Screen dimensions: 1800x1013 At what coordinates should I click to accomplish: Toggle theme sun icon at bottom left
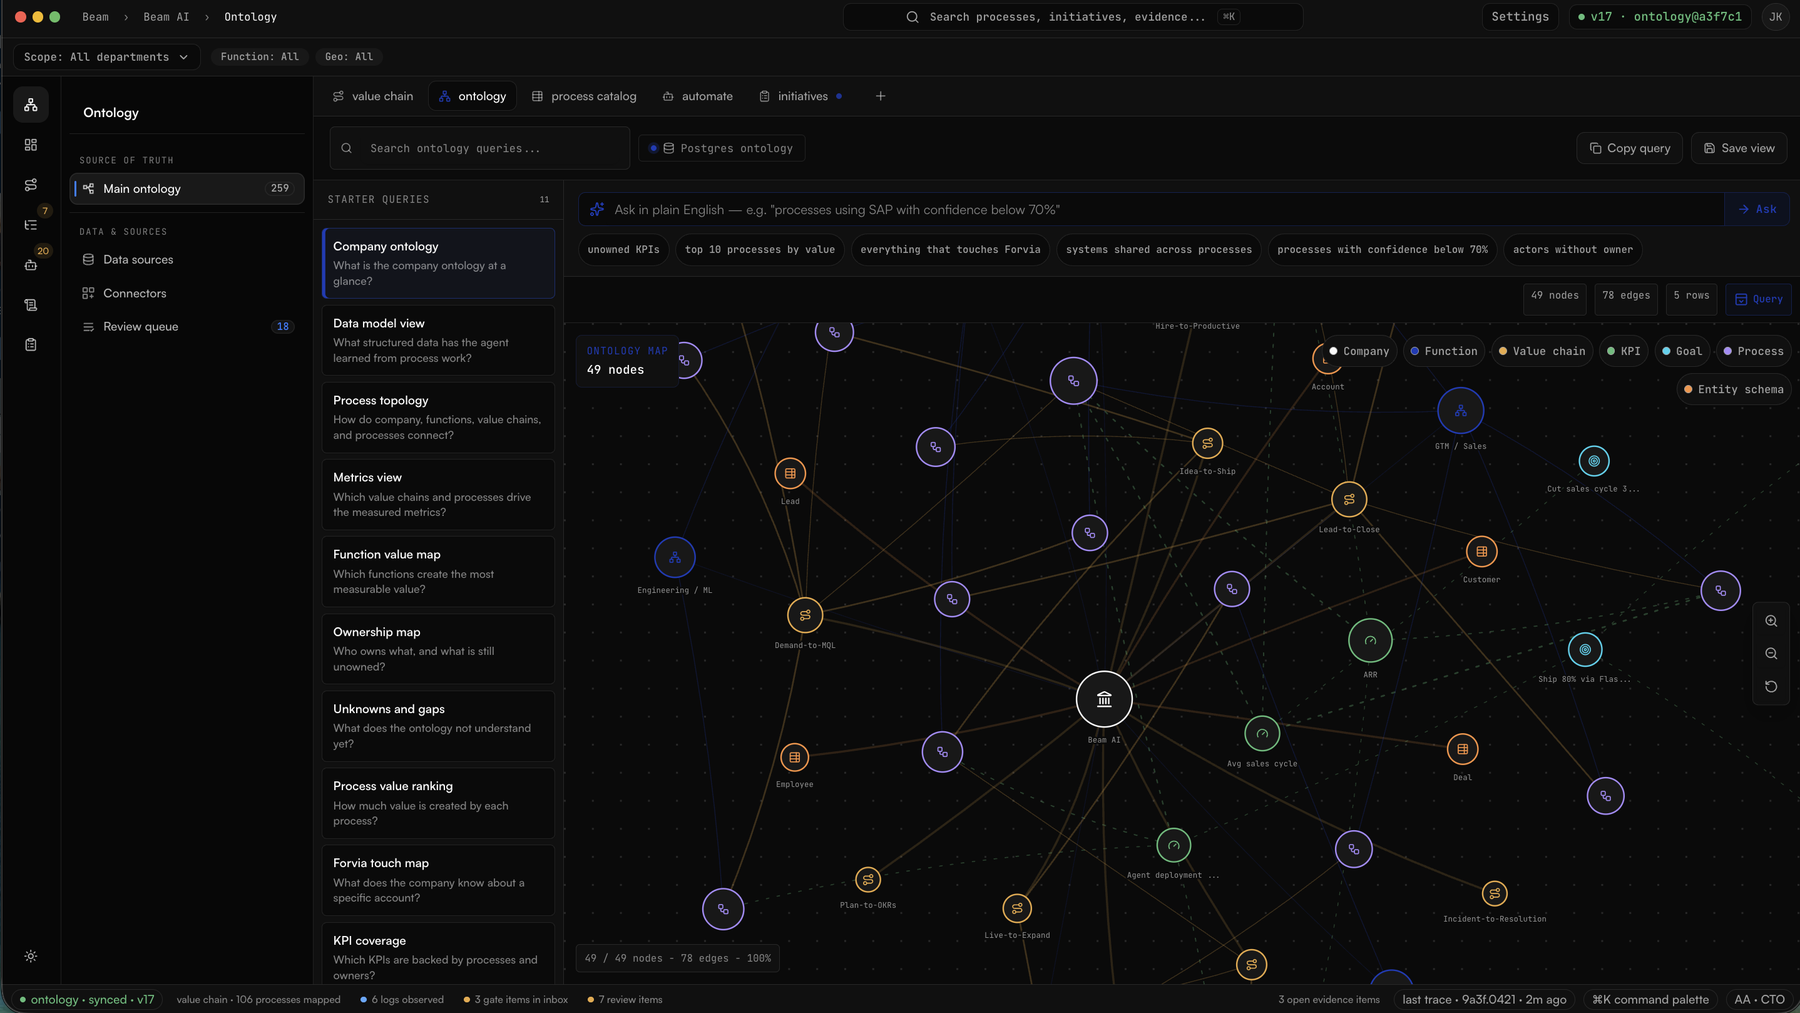[31, 956]
